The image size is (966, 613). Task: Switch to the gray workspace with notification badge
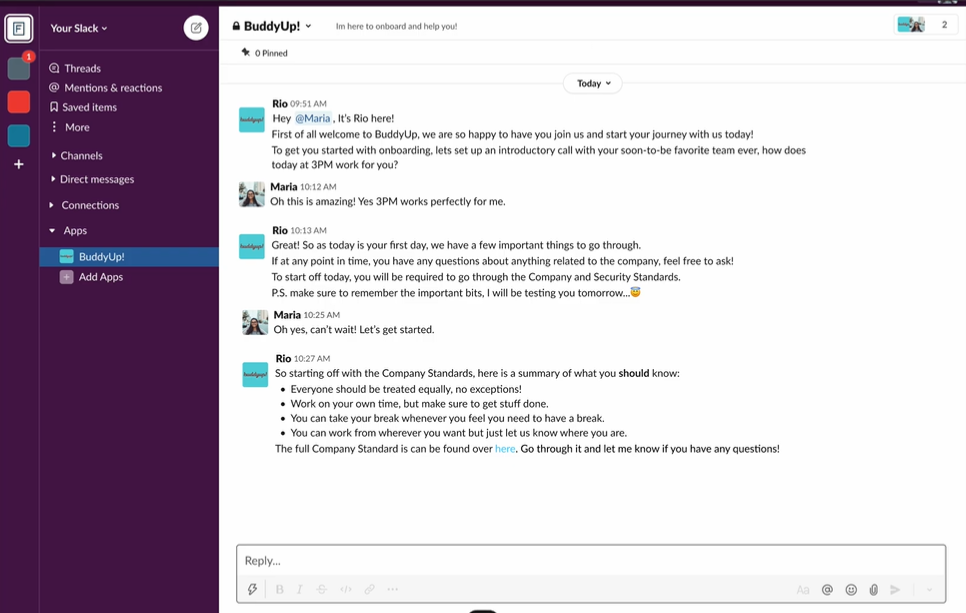[19, 68]
